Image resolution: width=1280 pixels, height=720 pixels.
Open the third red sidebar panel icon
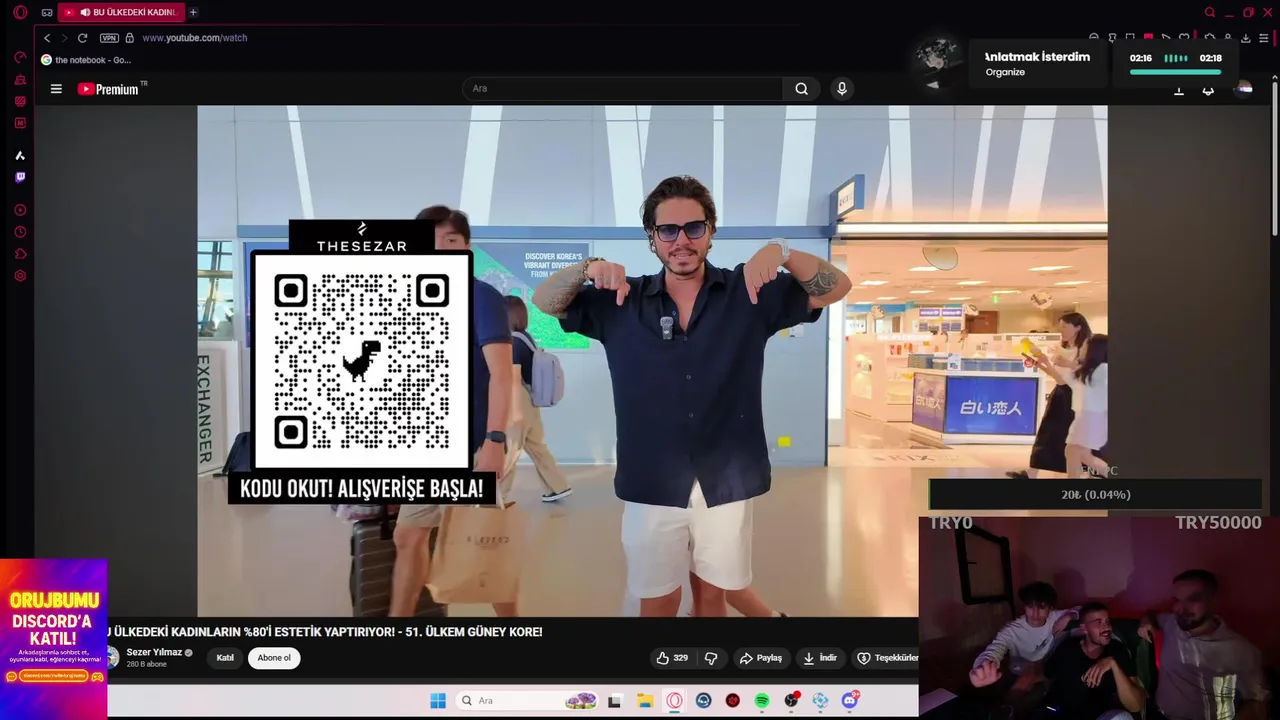click(x=20, y=101)
